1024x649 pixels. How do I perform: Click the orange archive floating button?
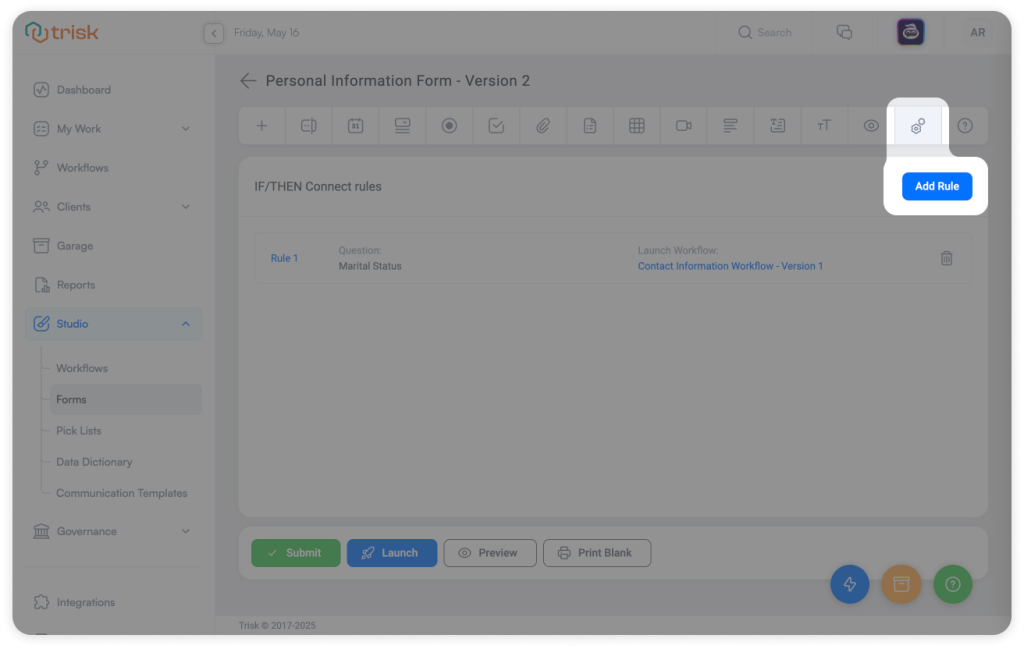coord(901,584)
